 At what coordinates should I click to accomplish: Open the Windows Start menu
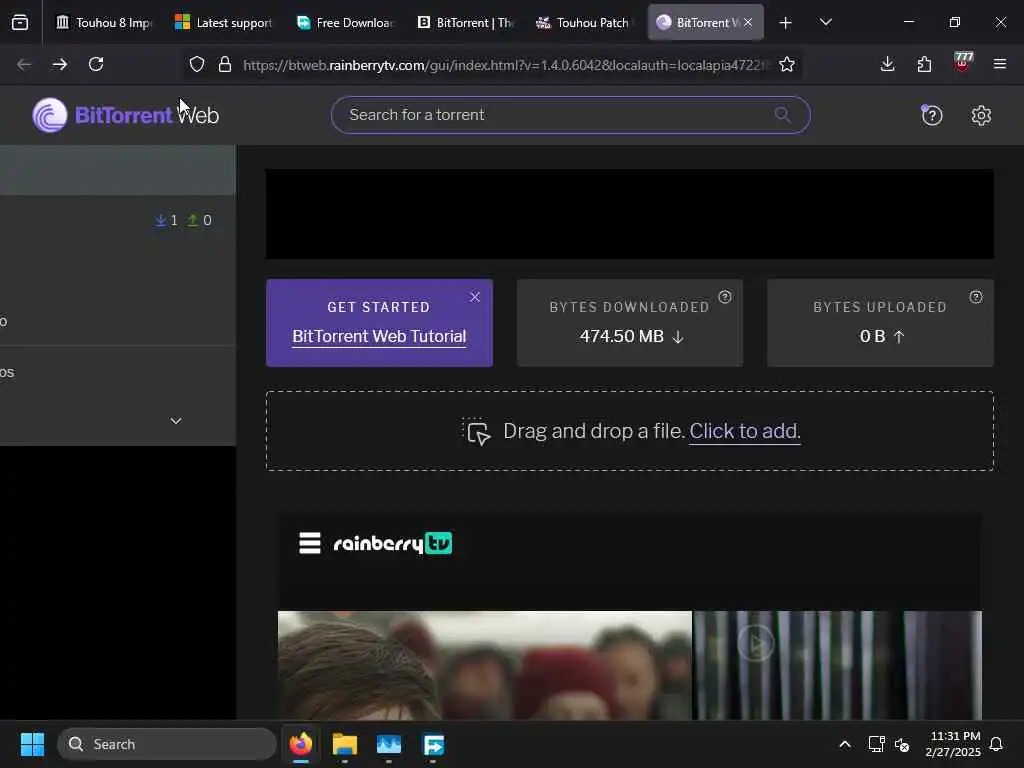click(x=32, y=744)
